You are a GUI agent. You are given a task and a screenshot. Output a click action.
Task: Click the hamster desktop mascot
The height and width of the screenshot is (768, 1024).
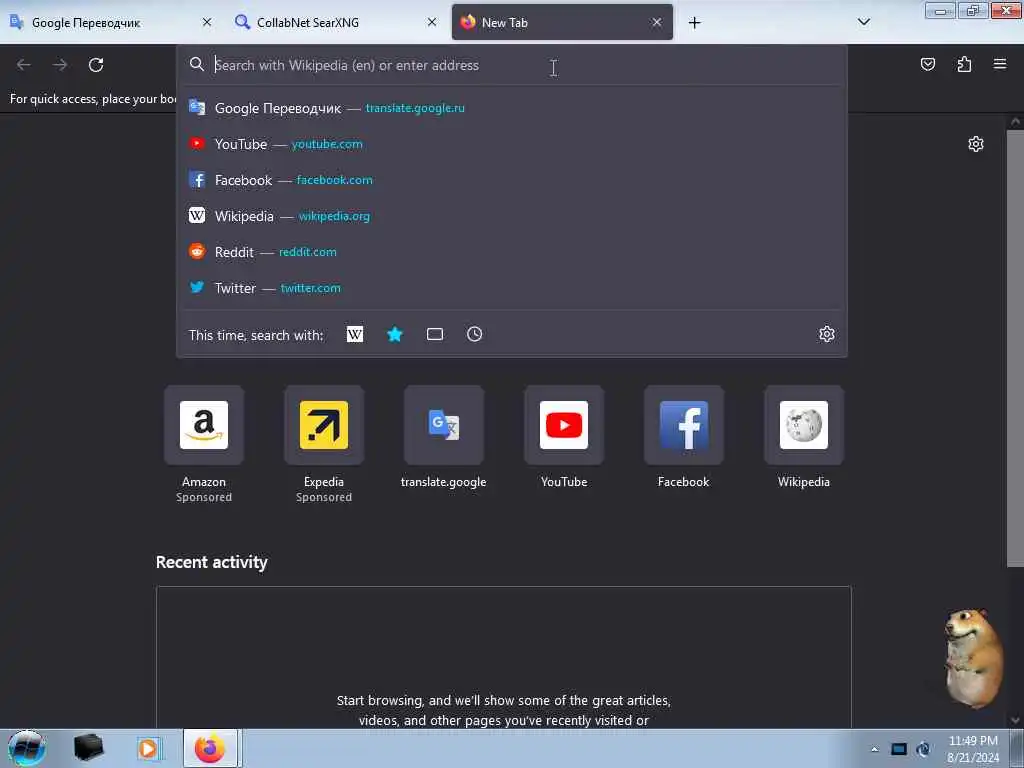972,658
